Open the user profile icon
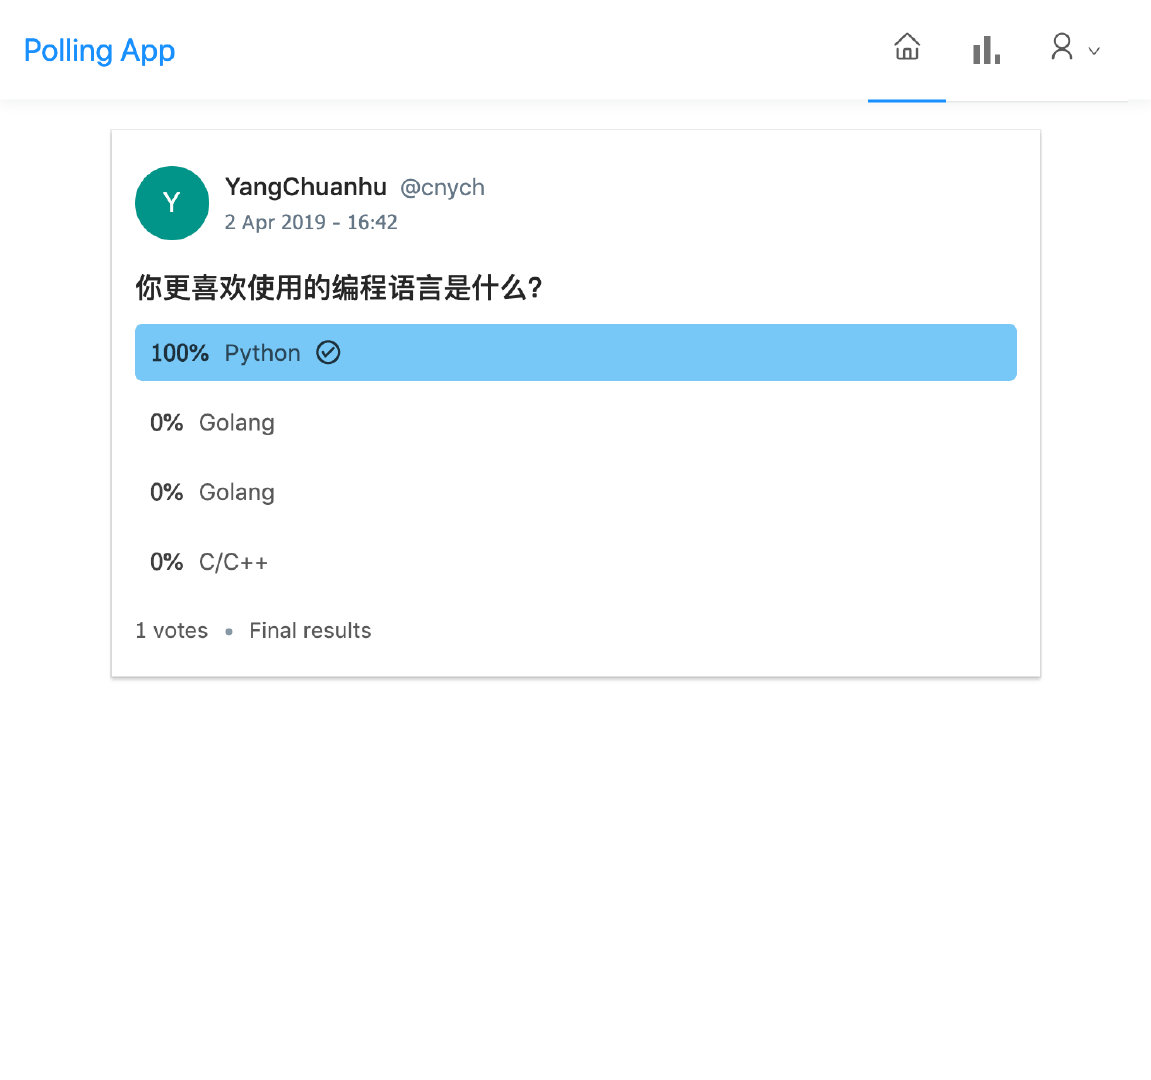This screenshot has height=1080, width=1151. point(1062,47)
